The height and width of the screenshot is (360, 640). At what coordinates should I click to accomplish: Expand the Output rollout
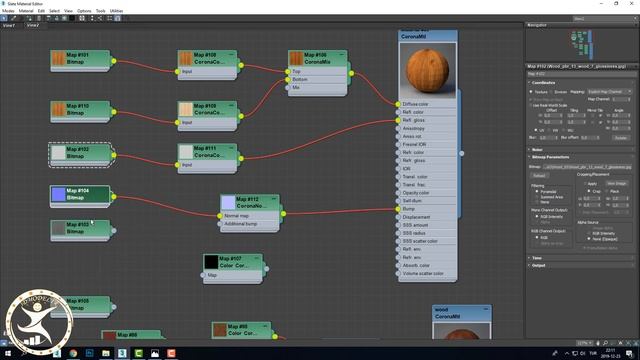pyautogui.click(x=538, y=265)
